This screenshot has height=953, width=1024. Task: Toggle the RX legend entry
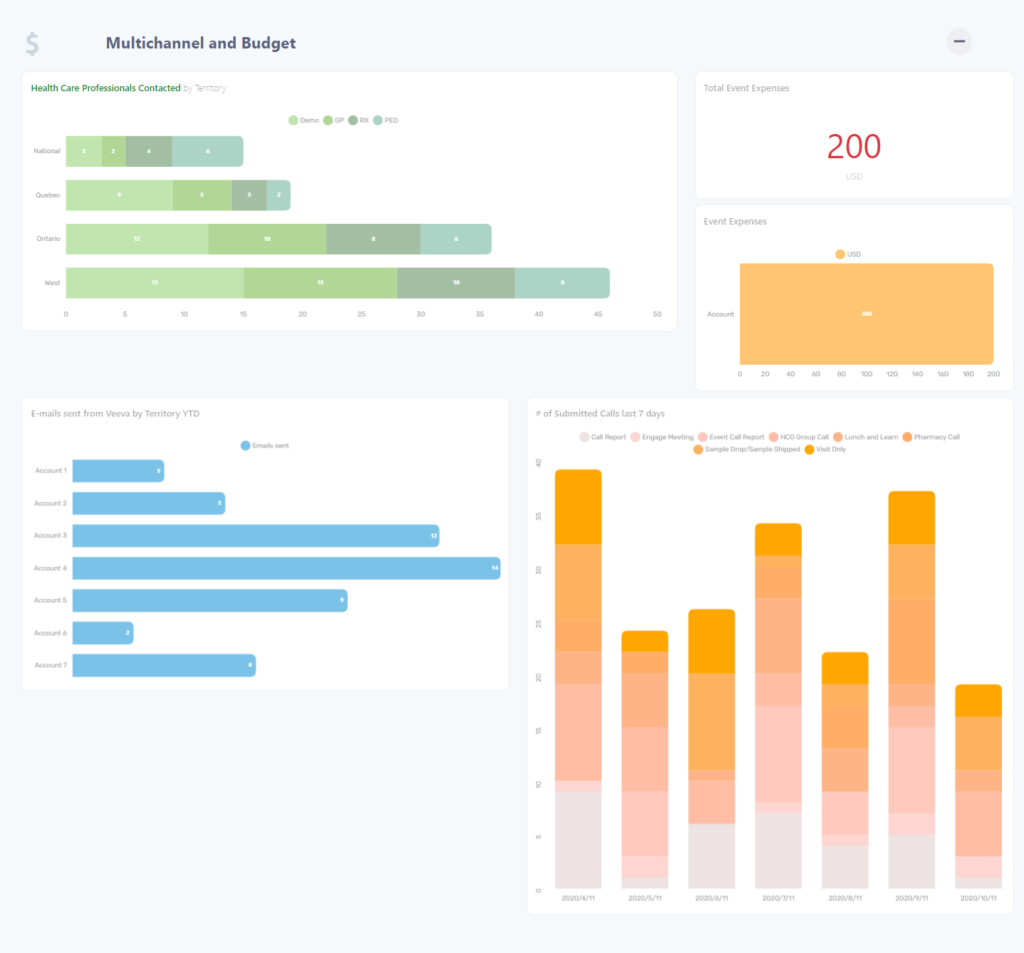[353, 120]
